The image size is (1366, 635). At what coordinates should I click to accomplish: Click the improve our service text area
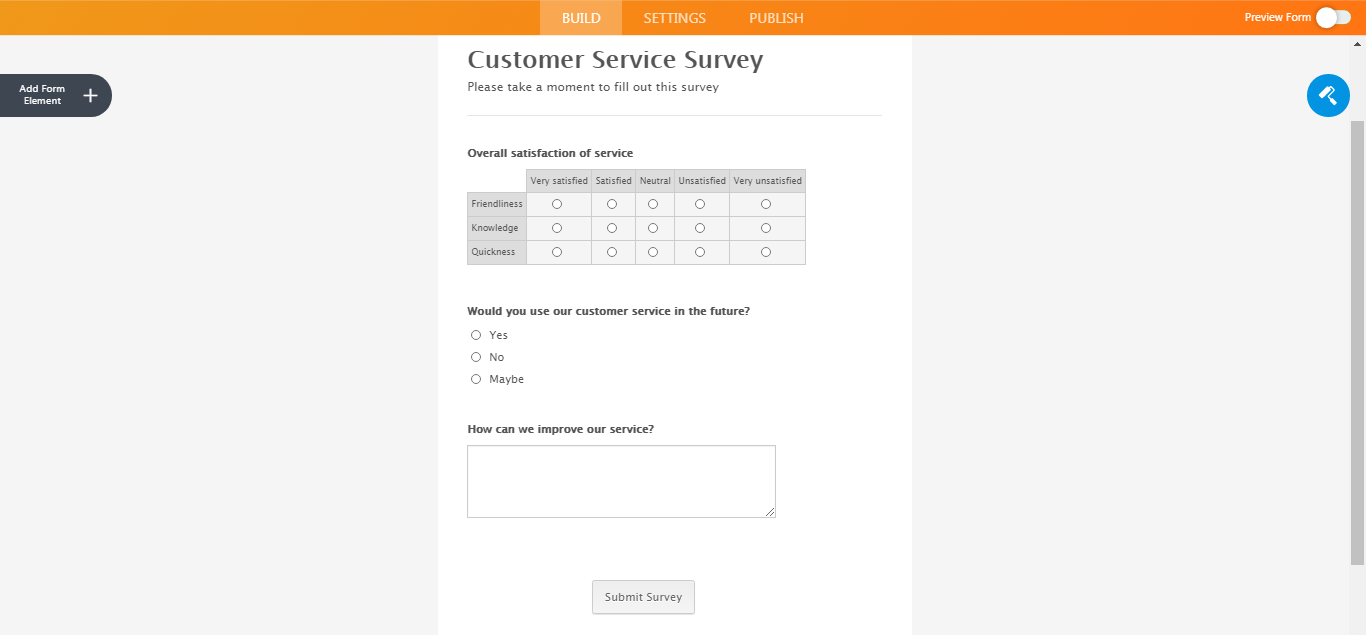(621, 481)
